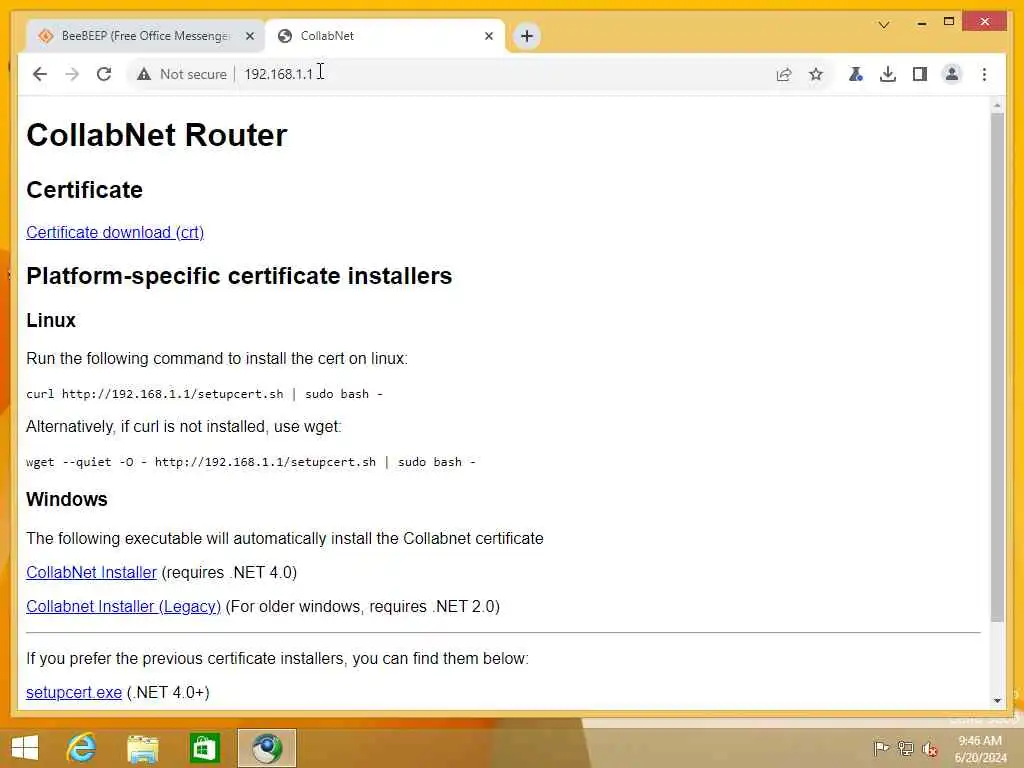Close the CollabNet tab
Screen dimensions: 1024x768
[x=488, y=36]
